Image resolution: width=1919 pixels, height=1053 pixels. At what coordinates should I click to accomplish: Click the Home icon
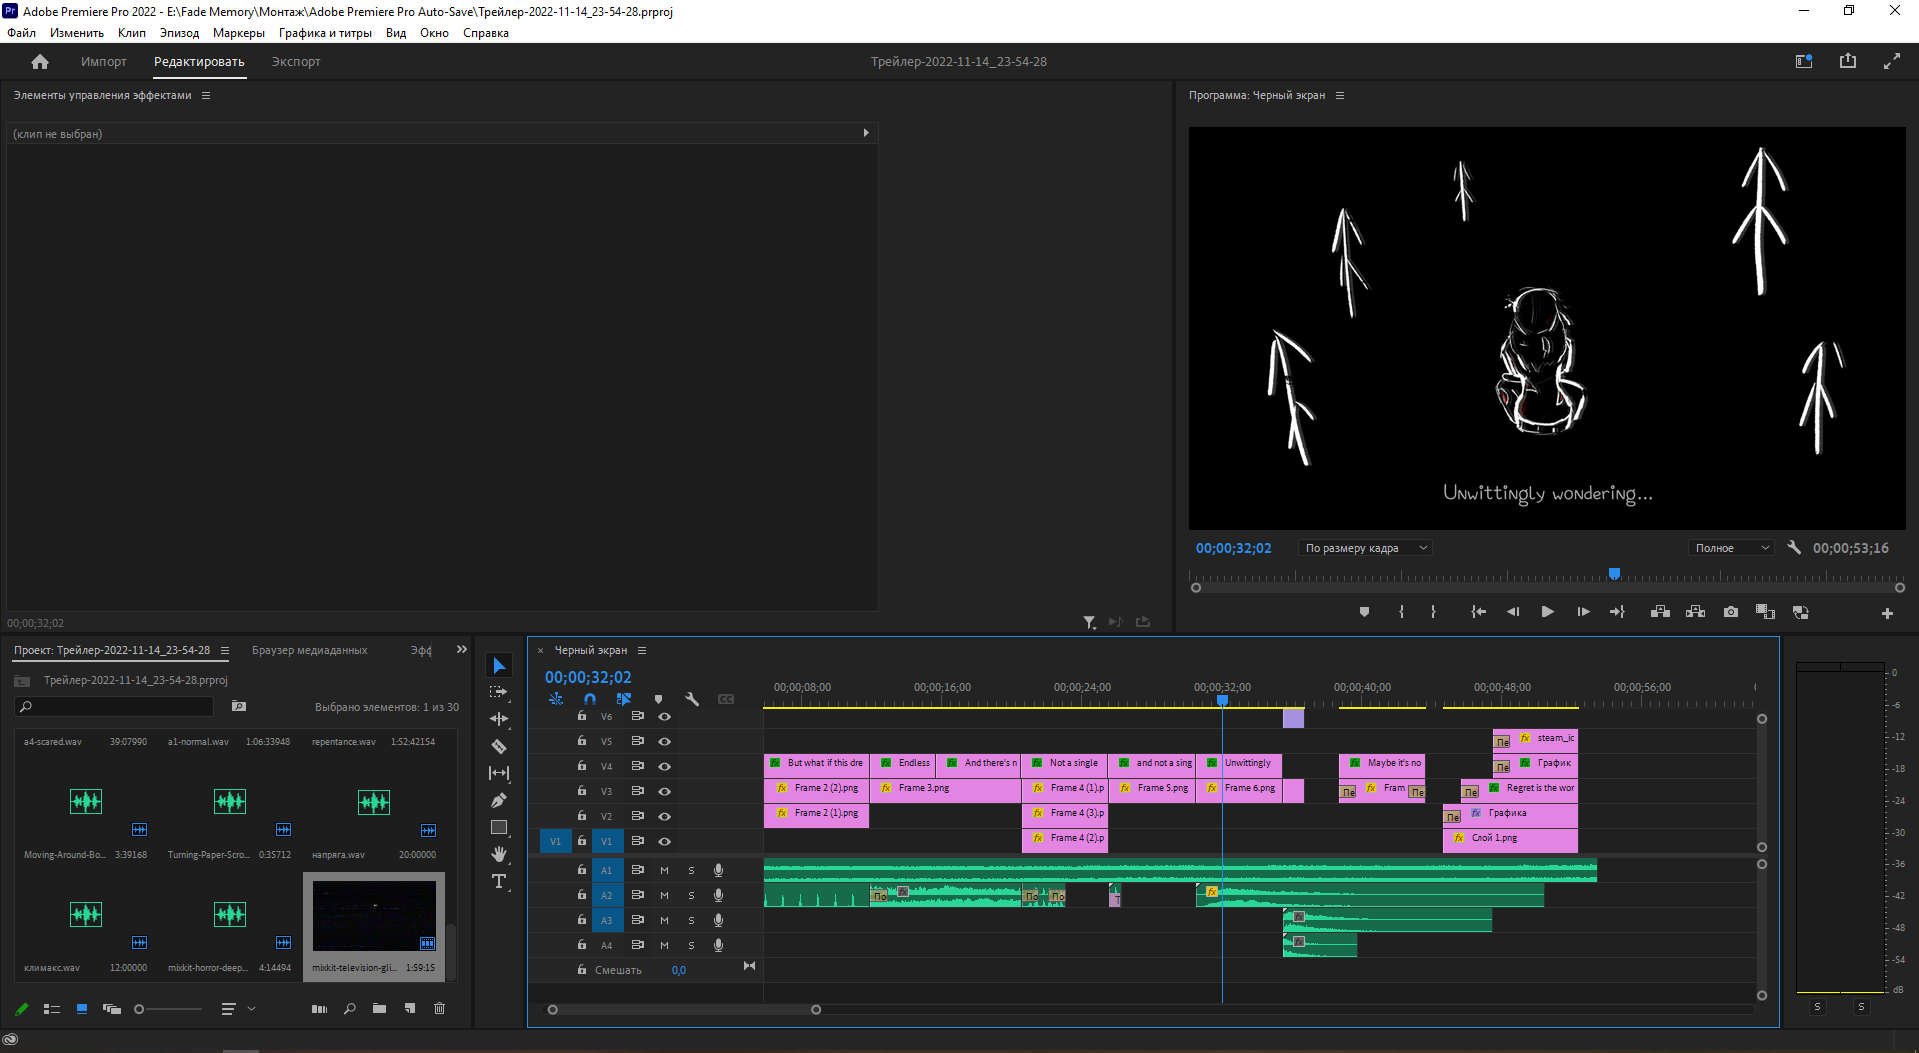pos(40,62)
